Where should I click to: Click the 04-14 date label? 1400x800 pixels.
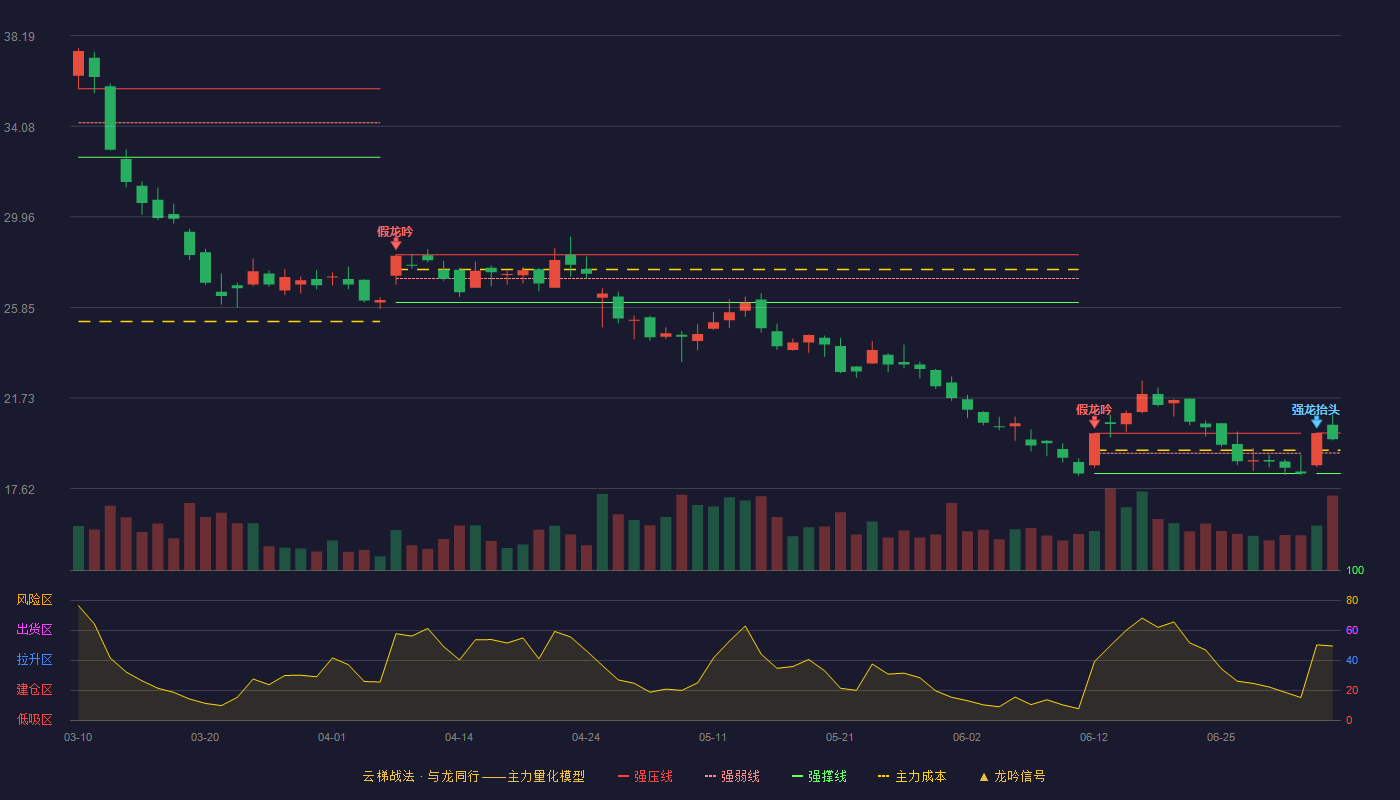tap(459, 737)
